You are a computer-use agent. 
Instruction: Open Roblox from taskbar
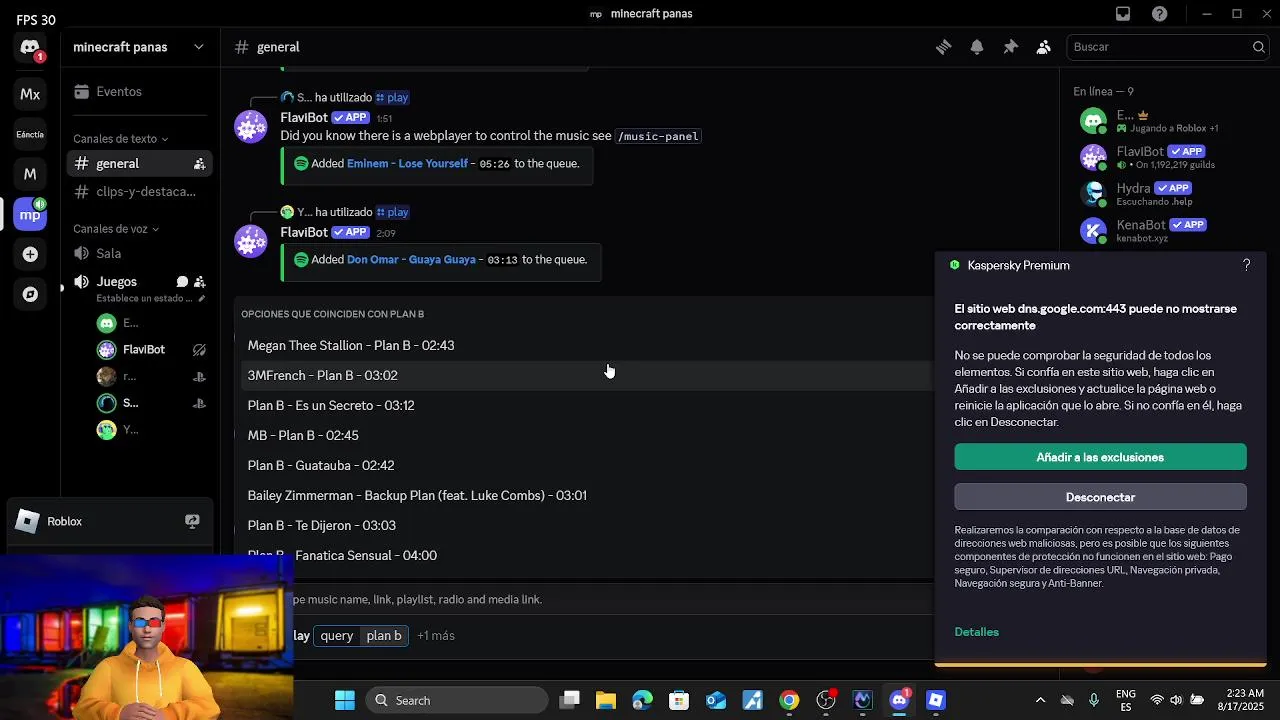click(x=935, y=700)
